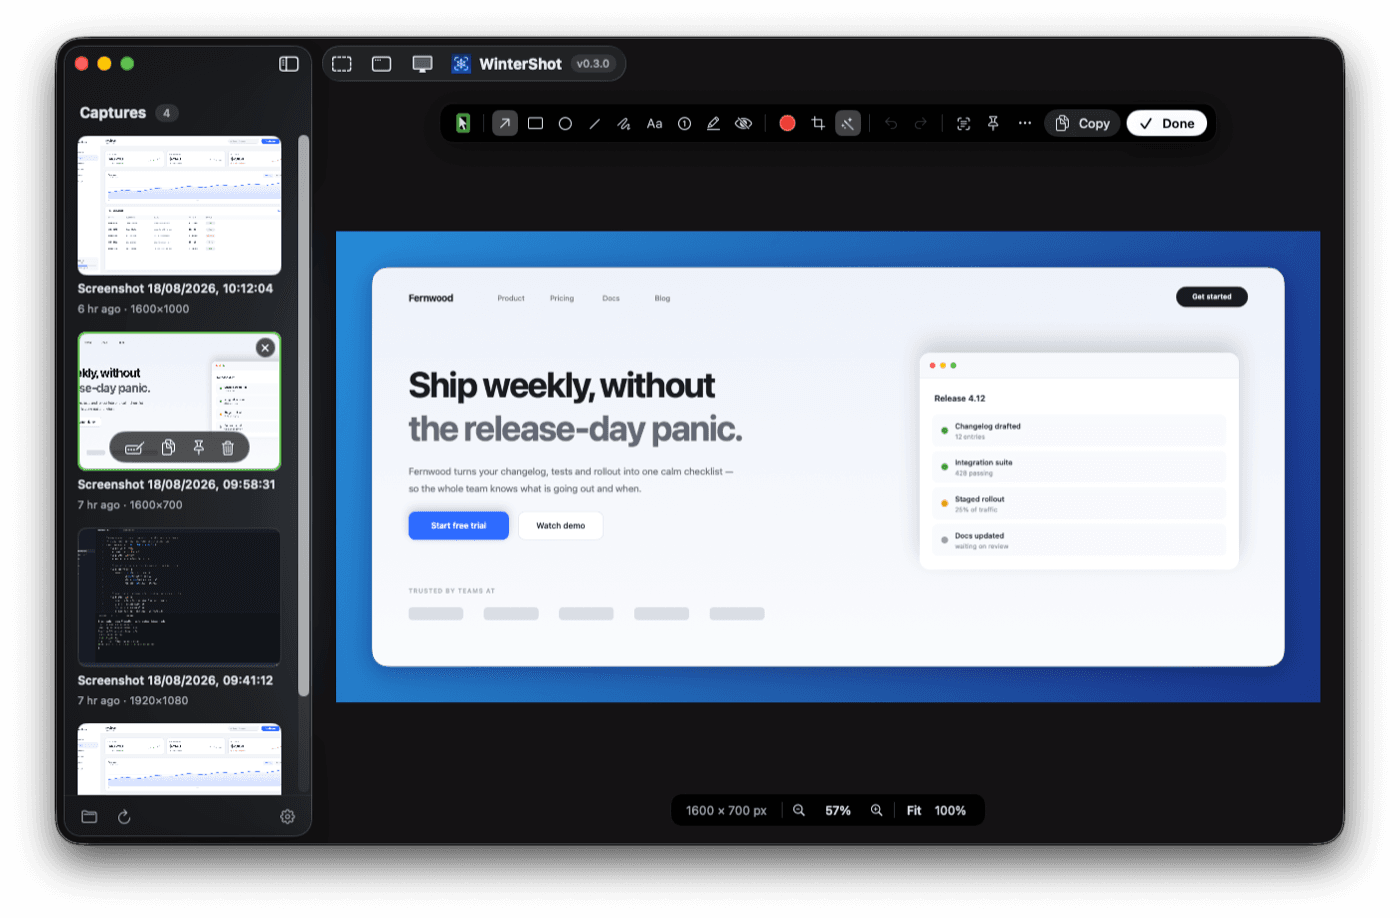Click the Done button
Image resolution: width=1400 pixels, height=918 pixels.
(1167, 123)
